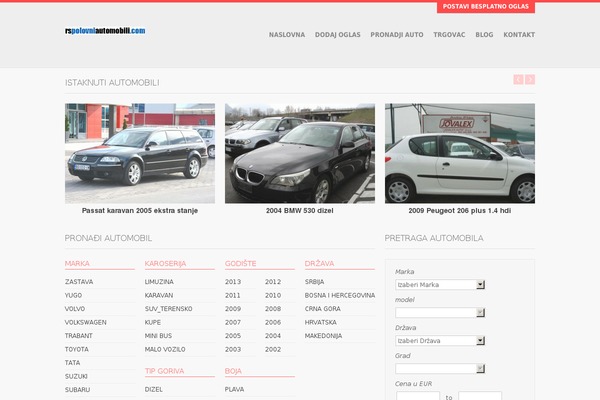Filter by country Bosna i Hercegovina

(x=340, y=295)
